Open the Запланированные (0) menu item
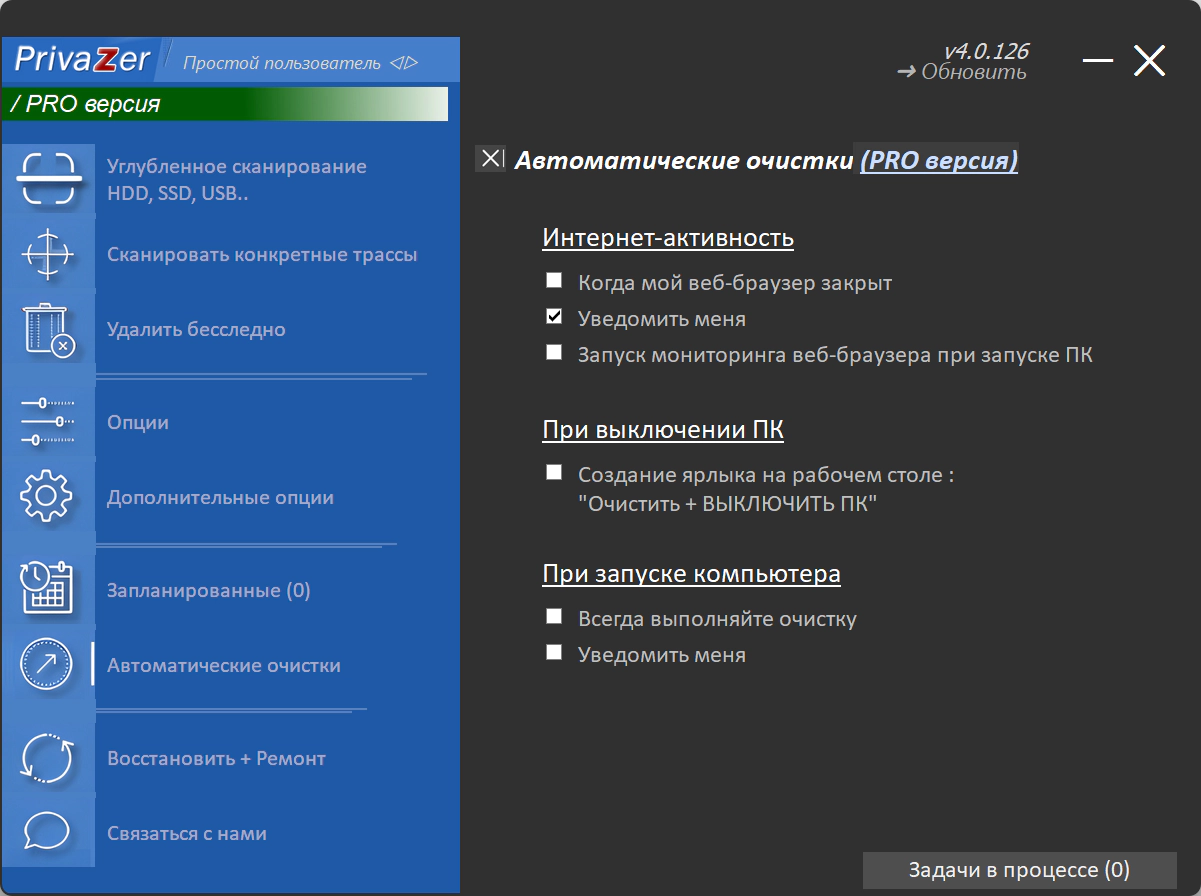1201x896 pixels. tap(208, 591)
